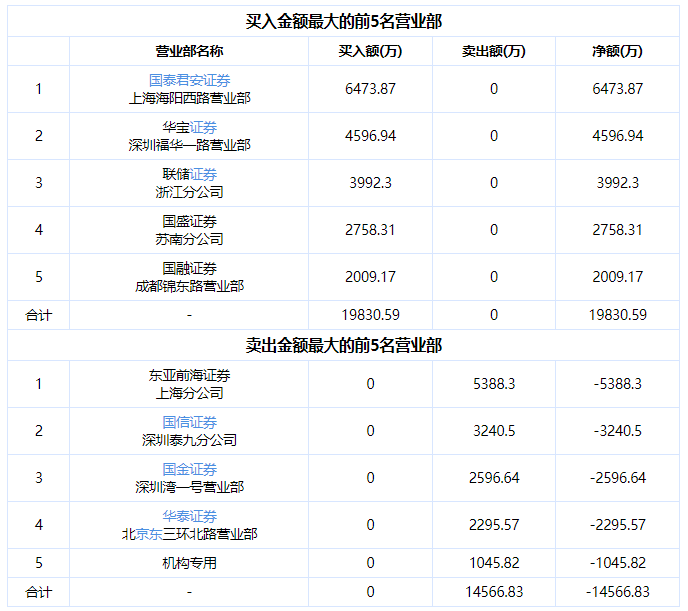The width and height of the screenshot is (688, 611).
Task: Select the 买入额(万) column header
Action: click(x=370, y=51)
